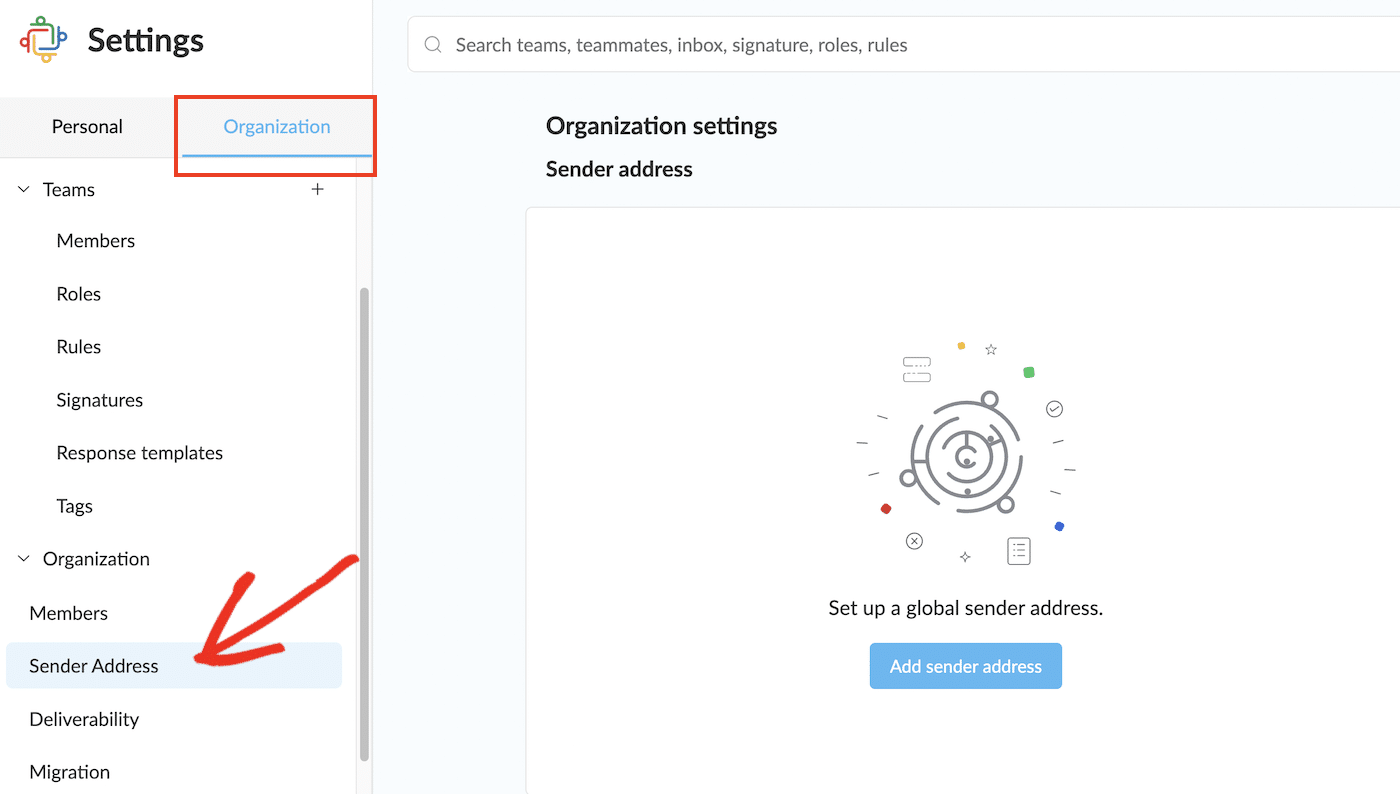
Task: Open the Migration settings
Action: (70, 771)
